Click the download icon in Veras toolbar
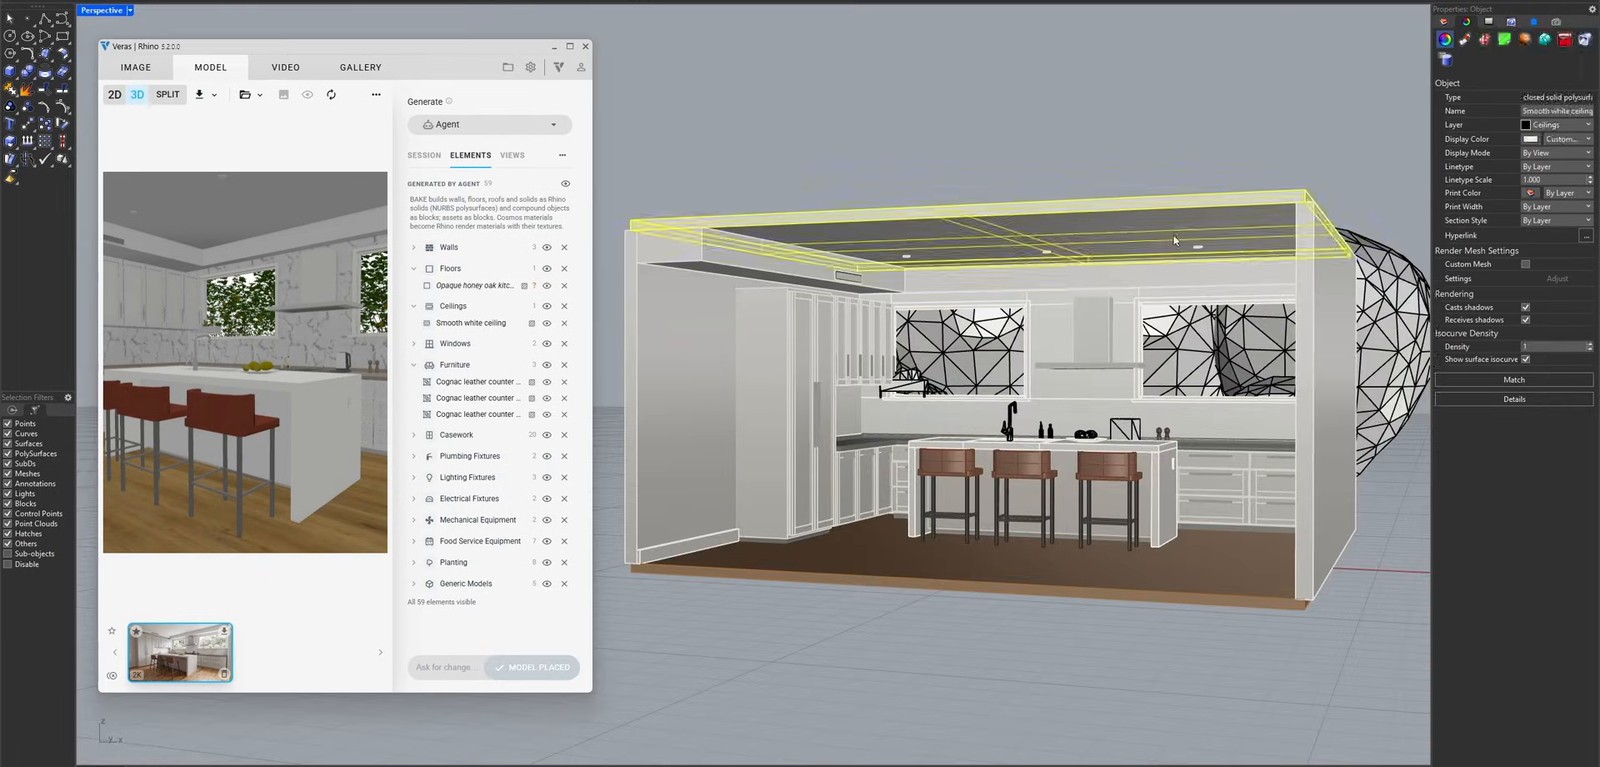Viewport: 1600px width, 767px height. click(x=200, y=95)
